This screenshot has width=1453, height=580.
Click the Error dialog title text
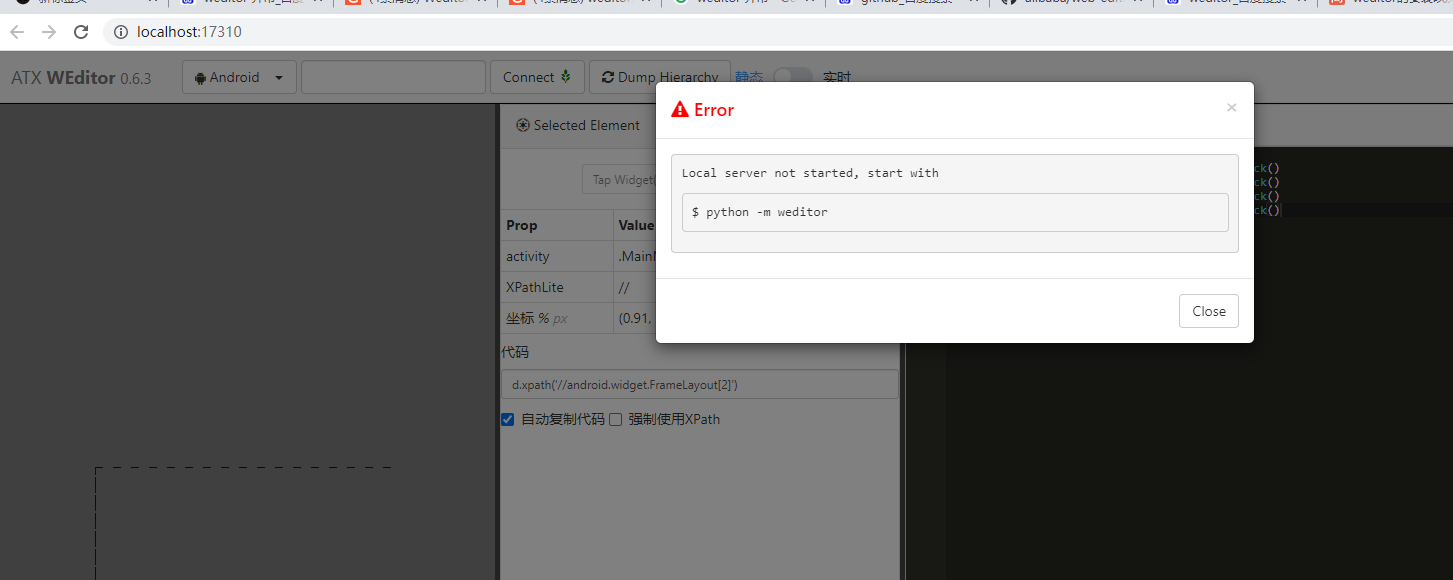coord(714,110)
